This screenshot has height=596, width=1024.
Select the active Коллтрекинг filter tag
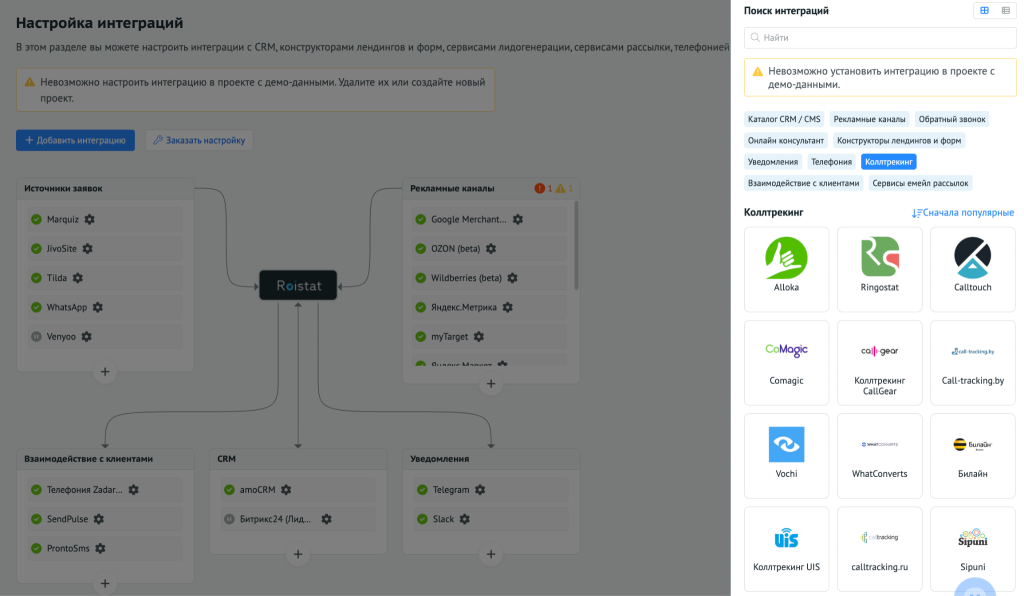(888, 162)
